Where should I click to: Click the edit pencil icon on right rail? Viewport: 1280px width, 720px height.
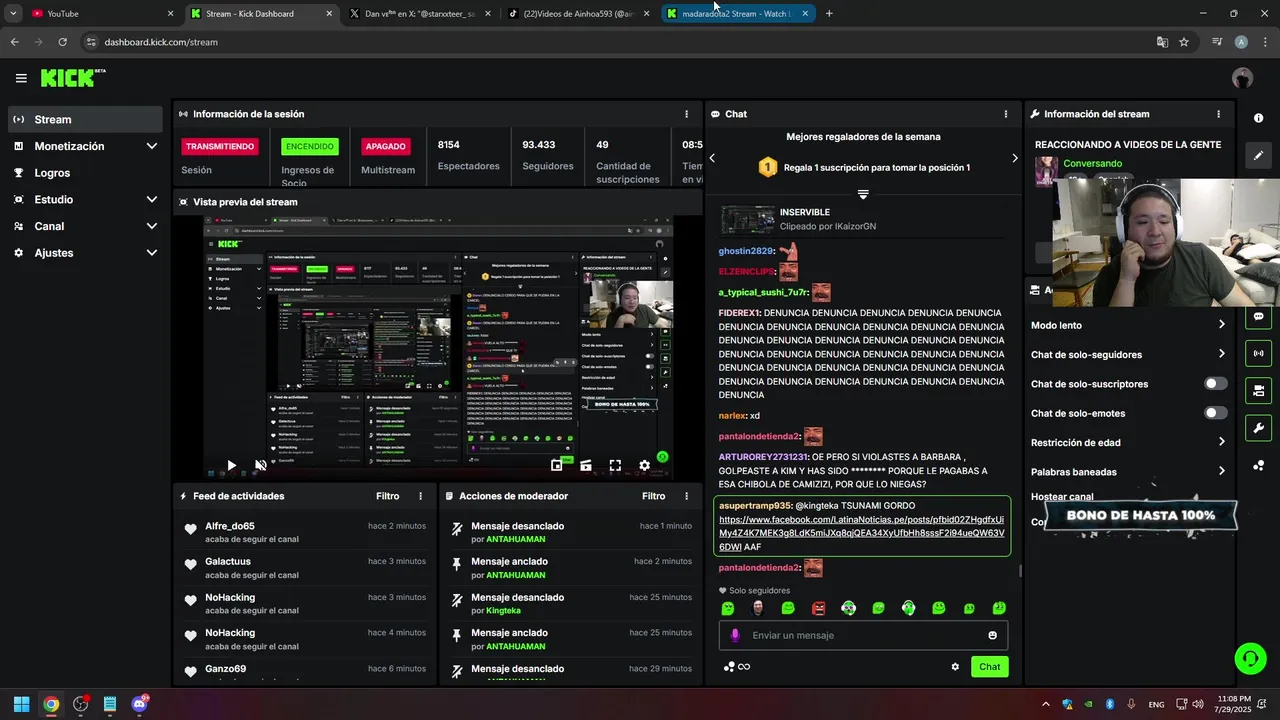1258,155
